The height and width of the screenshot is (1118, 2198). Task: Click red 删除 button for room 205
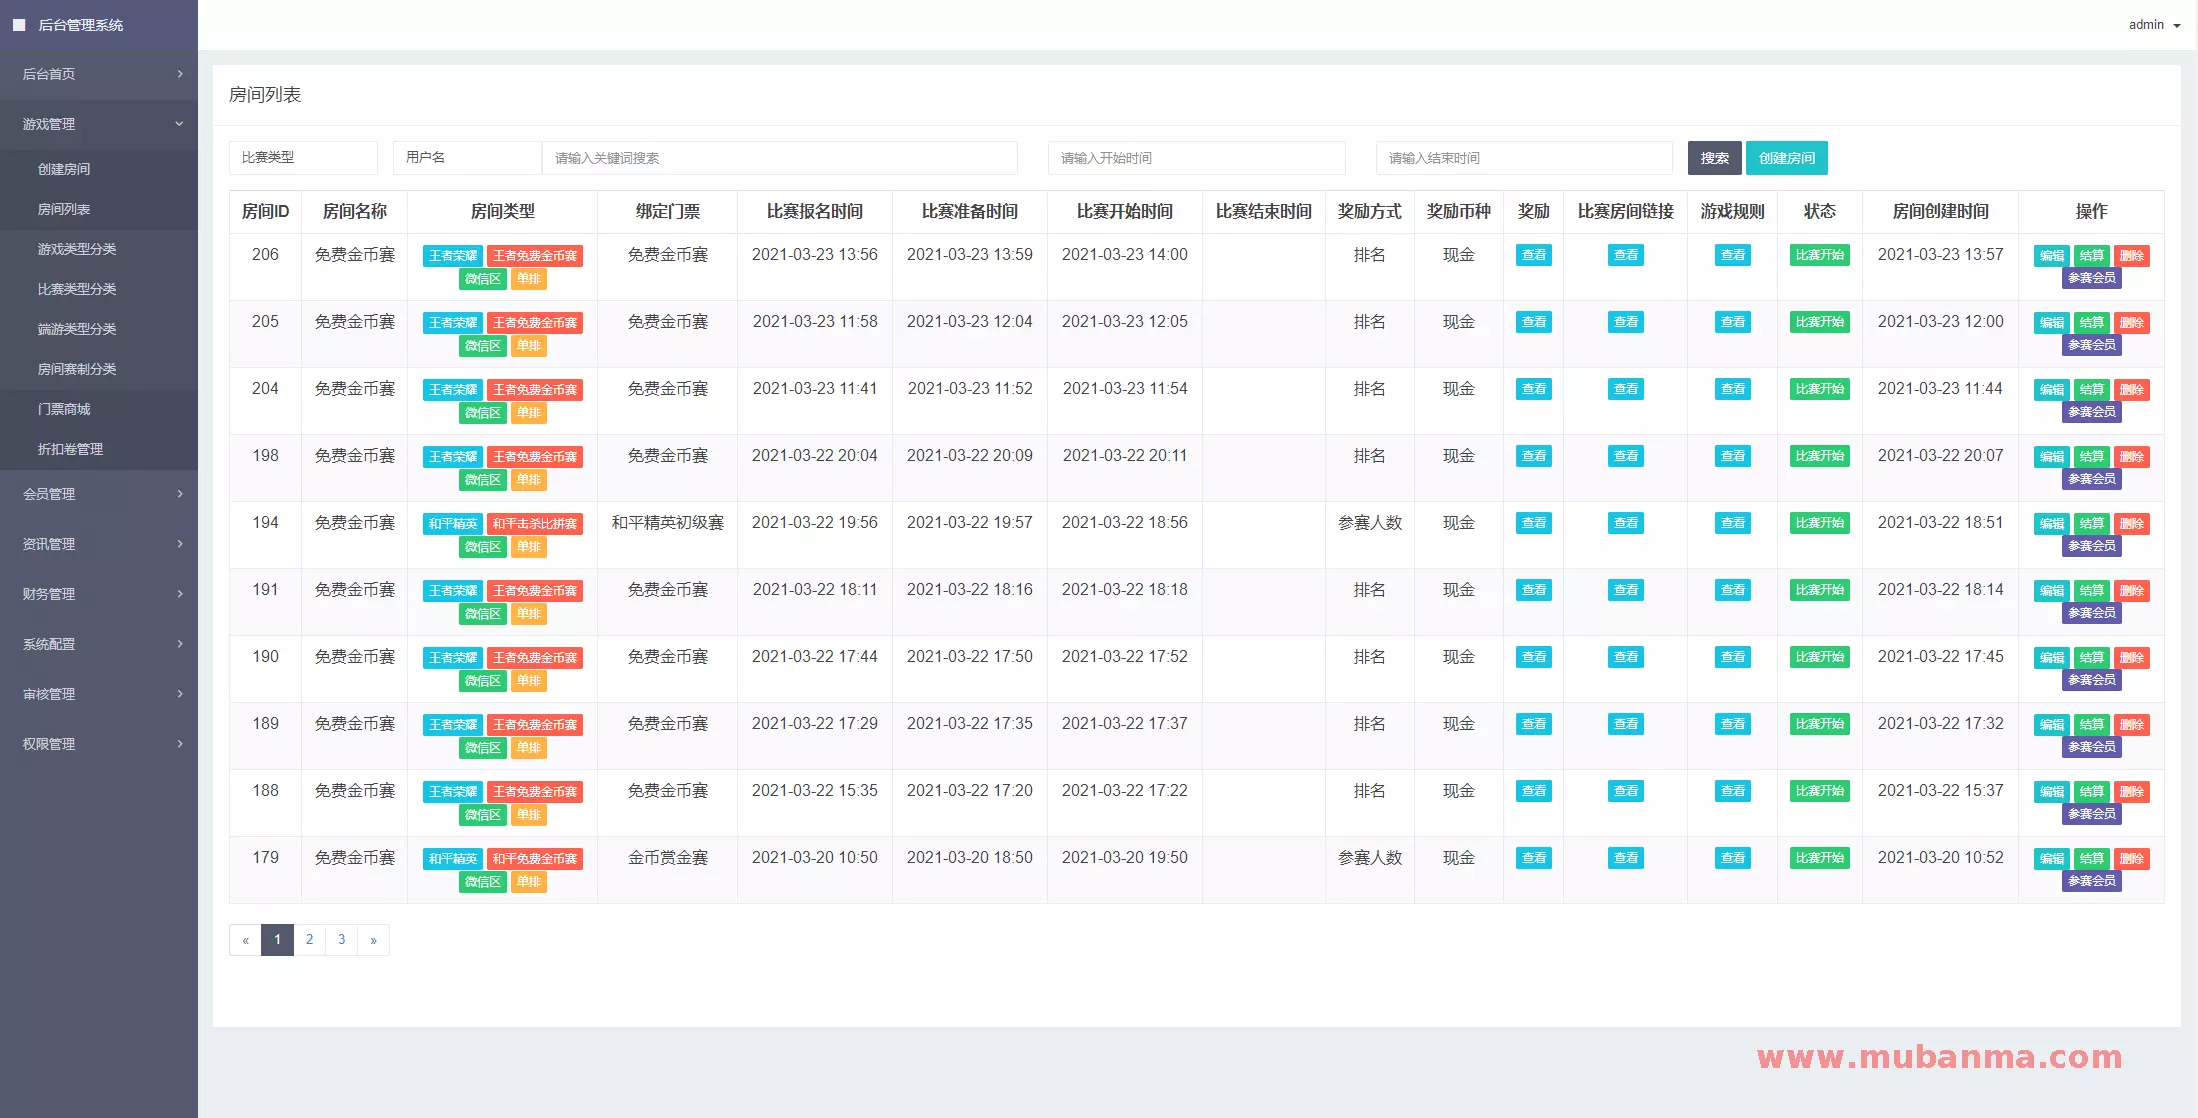(2131, 323)
